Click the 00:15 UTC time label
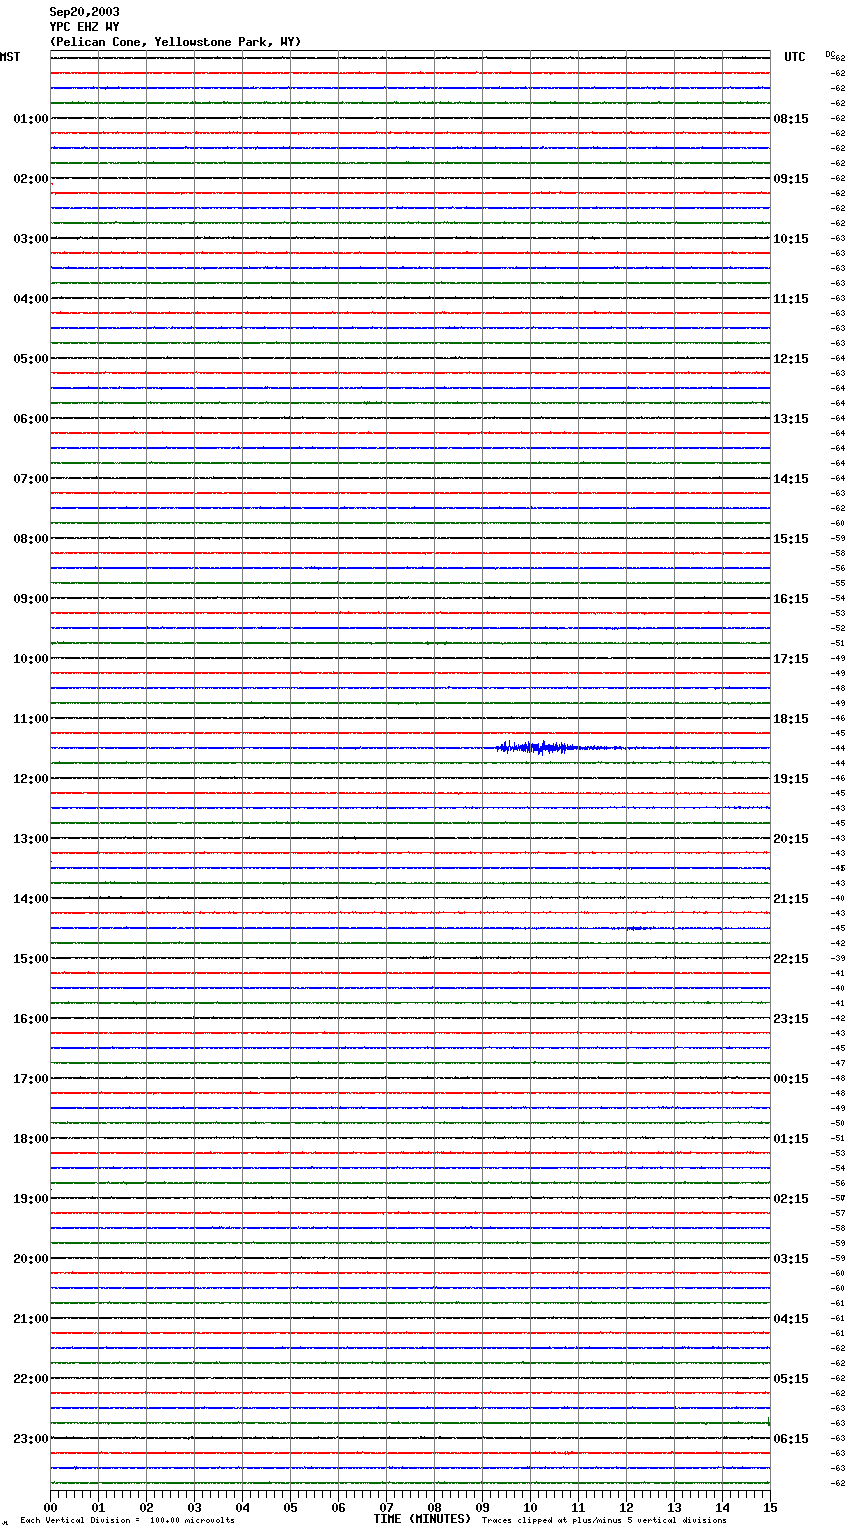Screen dimensions: 850x1534 [x=791, y=1079]
